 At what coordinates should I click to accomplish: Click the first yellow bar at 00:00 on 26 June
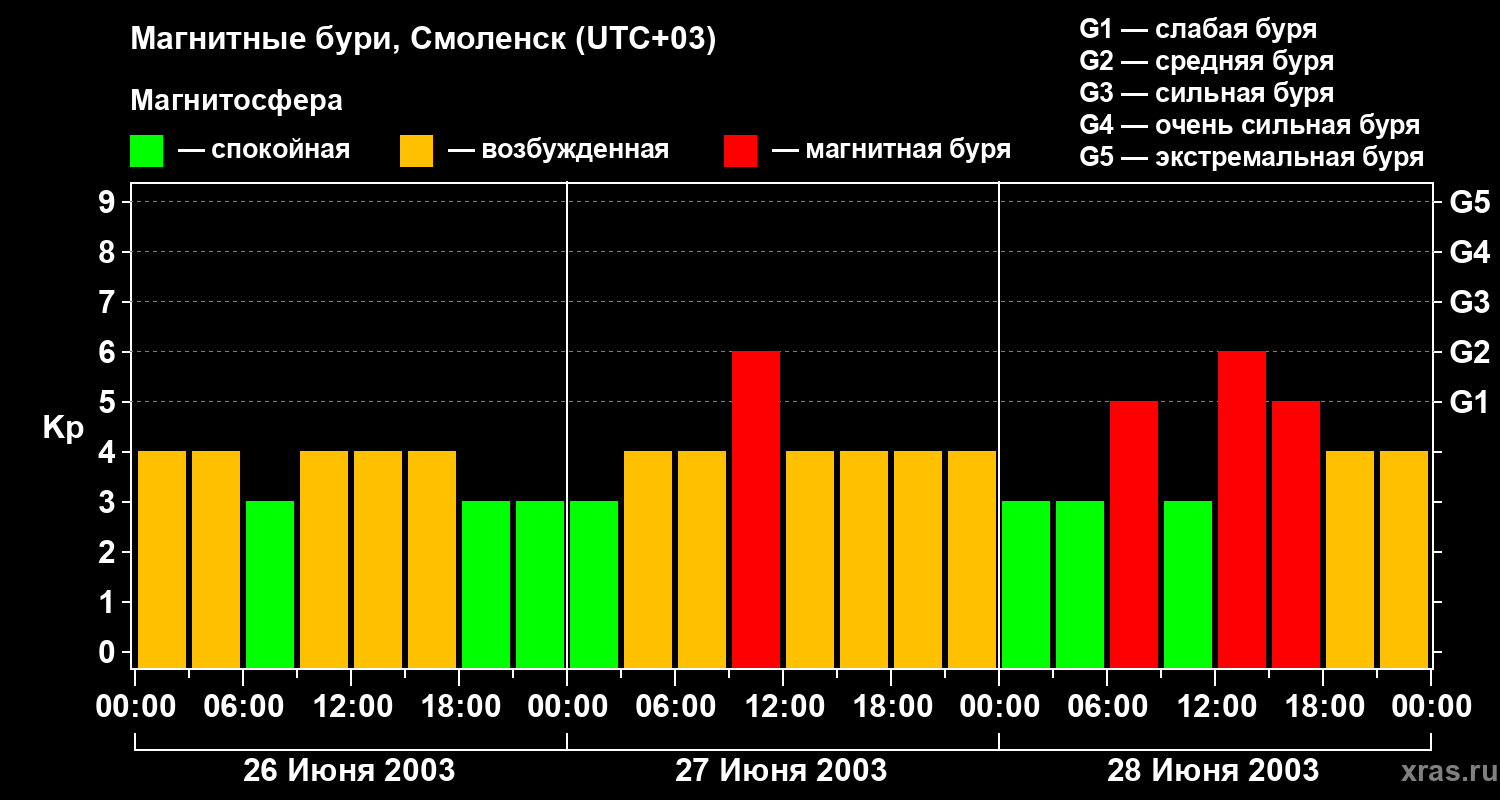pyautogui.click(x=162, y=559)
